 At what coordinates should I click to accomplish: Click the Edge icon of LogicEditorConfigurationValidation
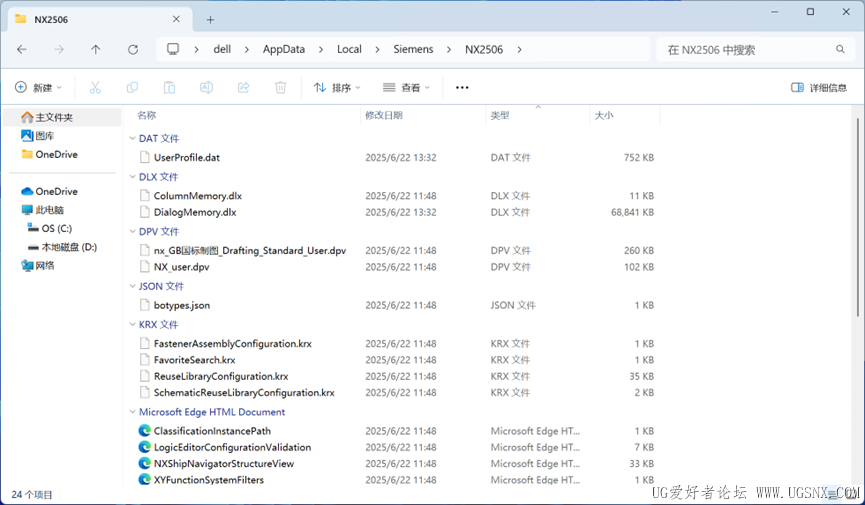pyautogui.click(x=145, y=447)
